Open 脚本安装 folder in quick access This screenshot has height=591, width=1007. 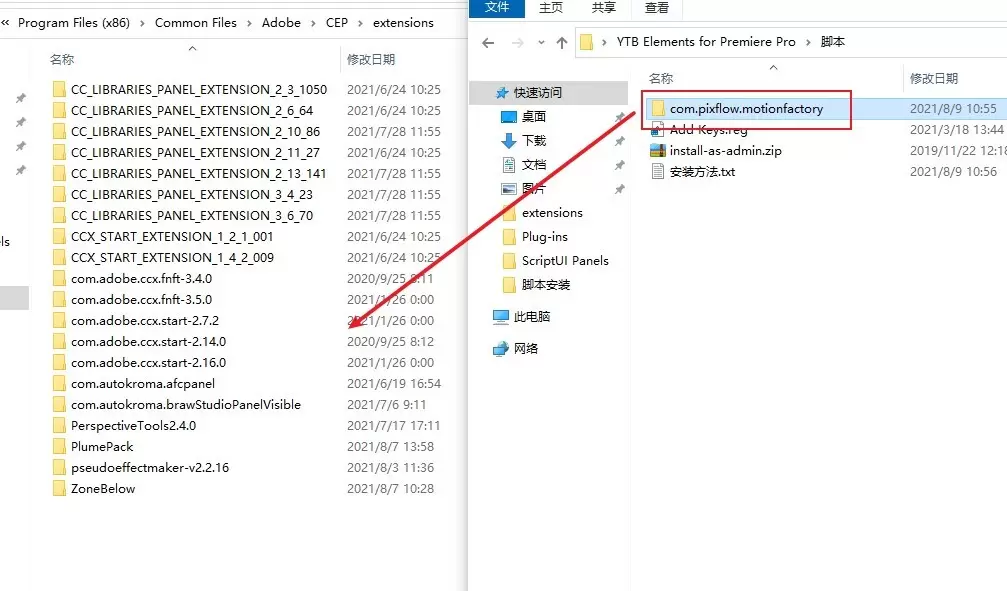pos(545,285)
